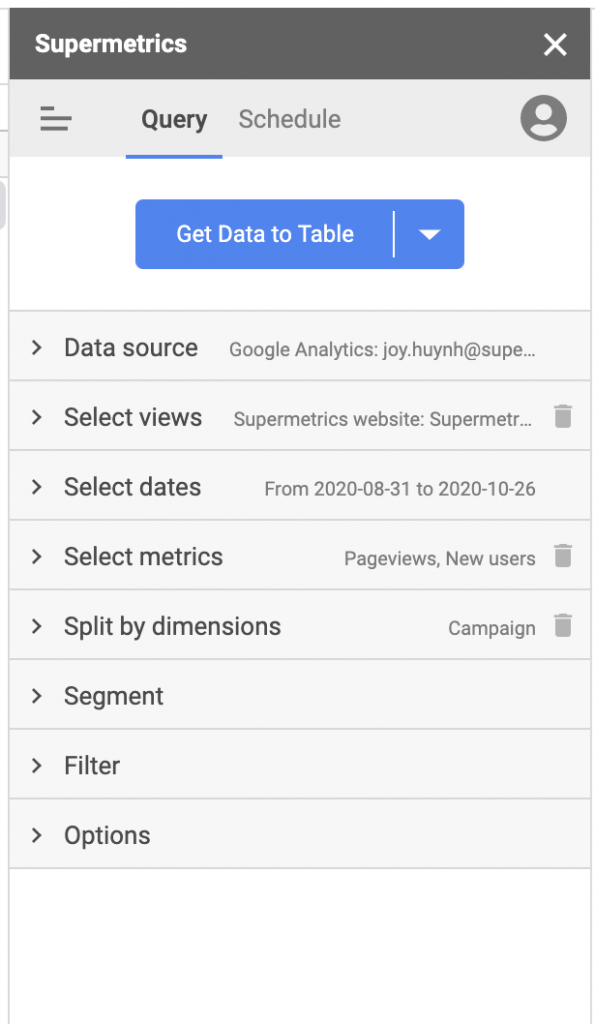Open Get Data to Table dropdown arrow
Viewport: 595px width, 1024px height.
point(429,234)
